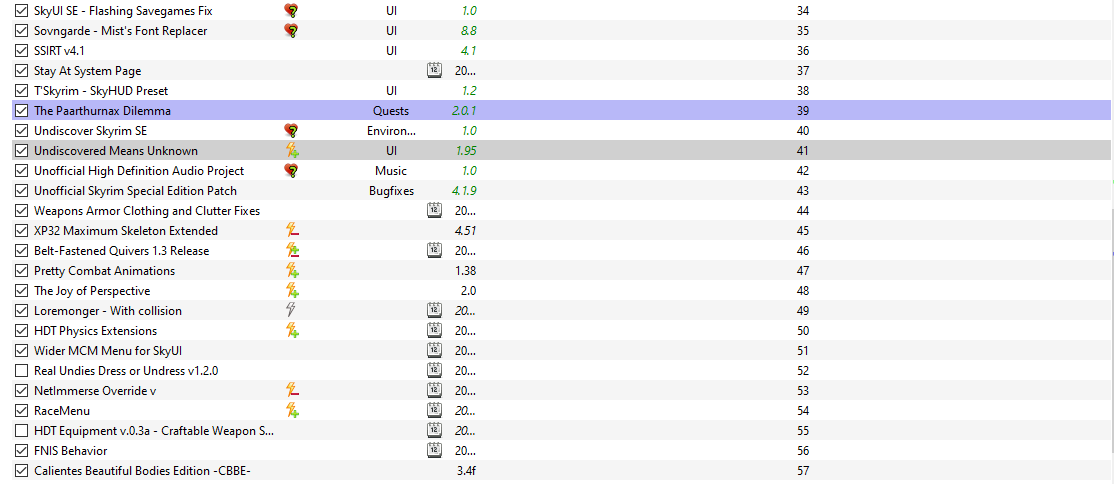This screenshot has width=1114, height=484.
Task: Enable HDT Equipment Craftable Weapon mod checkbox
Action: 21,430
